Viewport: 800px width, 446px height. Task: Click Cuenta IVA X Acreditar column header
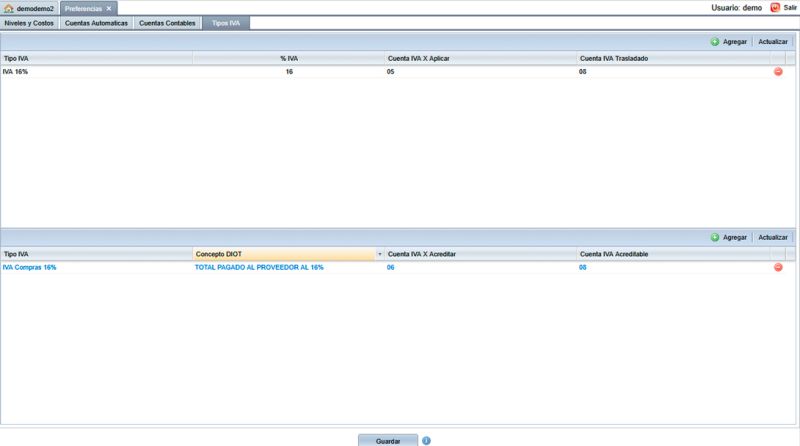(x=481, y=254)
